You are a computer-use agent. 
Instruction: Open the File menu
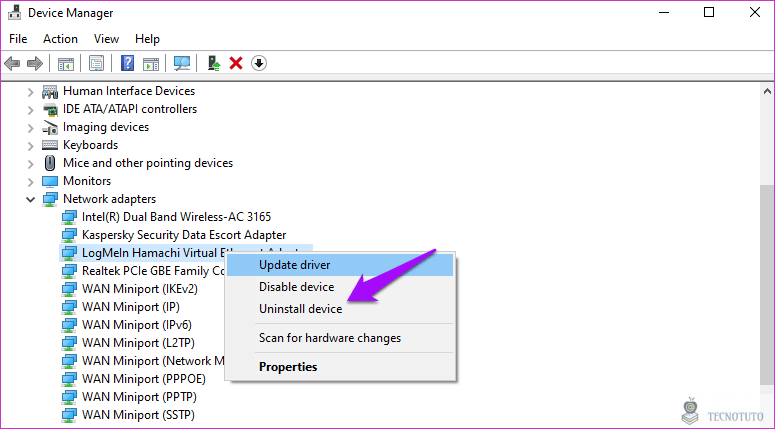tap(18, 39)
